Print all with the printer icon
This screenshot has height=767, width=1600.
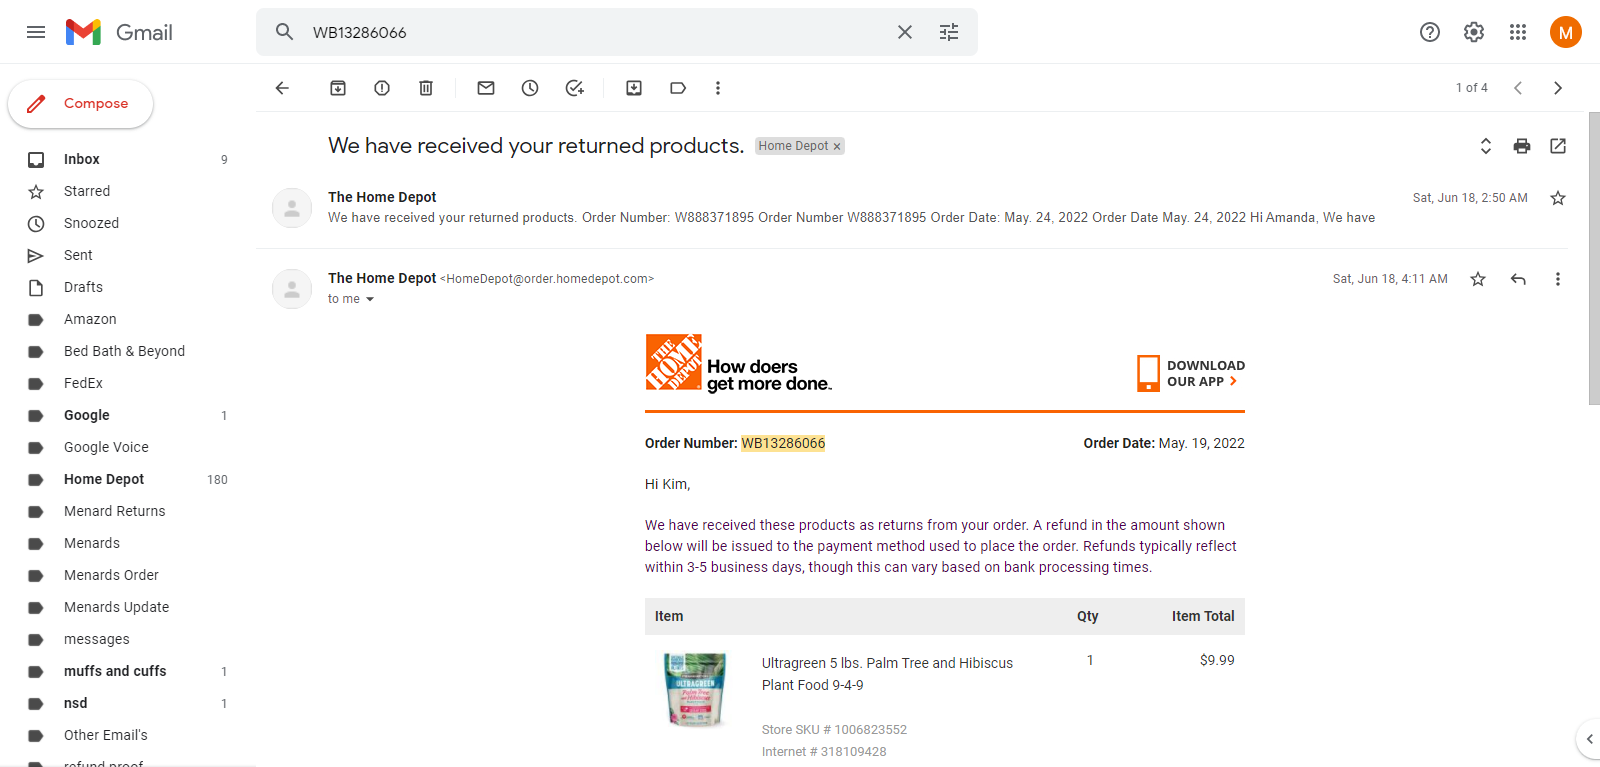(1522, 146)
